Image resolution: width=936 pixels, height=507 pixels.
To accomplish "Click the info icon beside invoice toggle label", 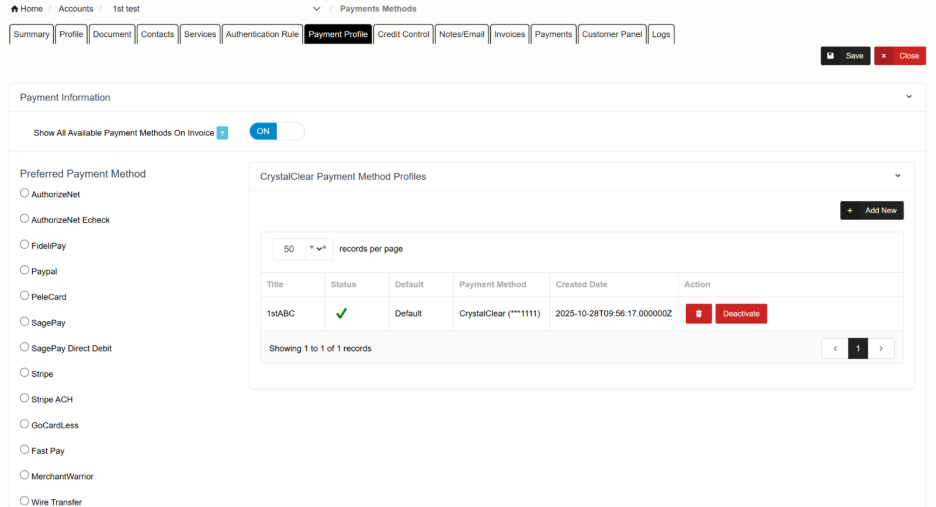I will (222, 133).
